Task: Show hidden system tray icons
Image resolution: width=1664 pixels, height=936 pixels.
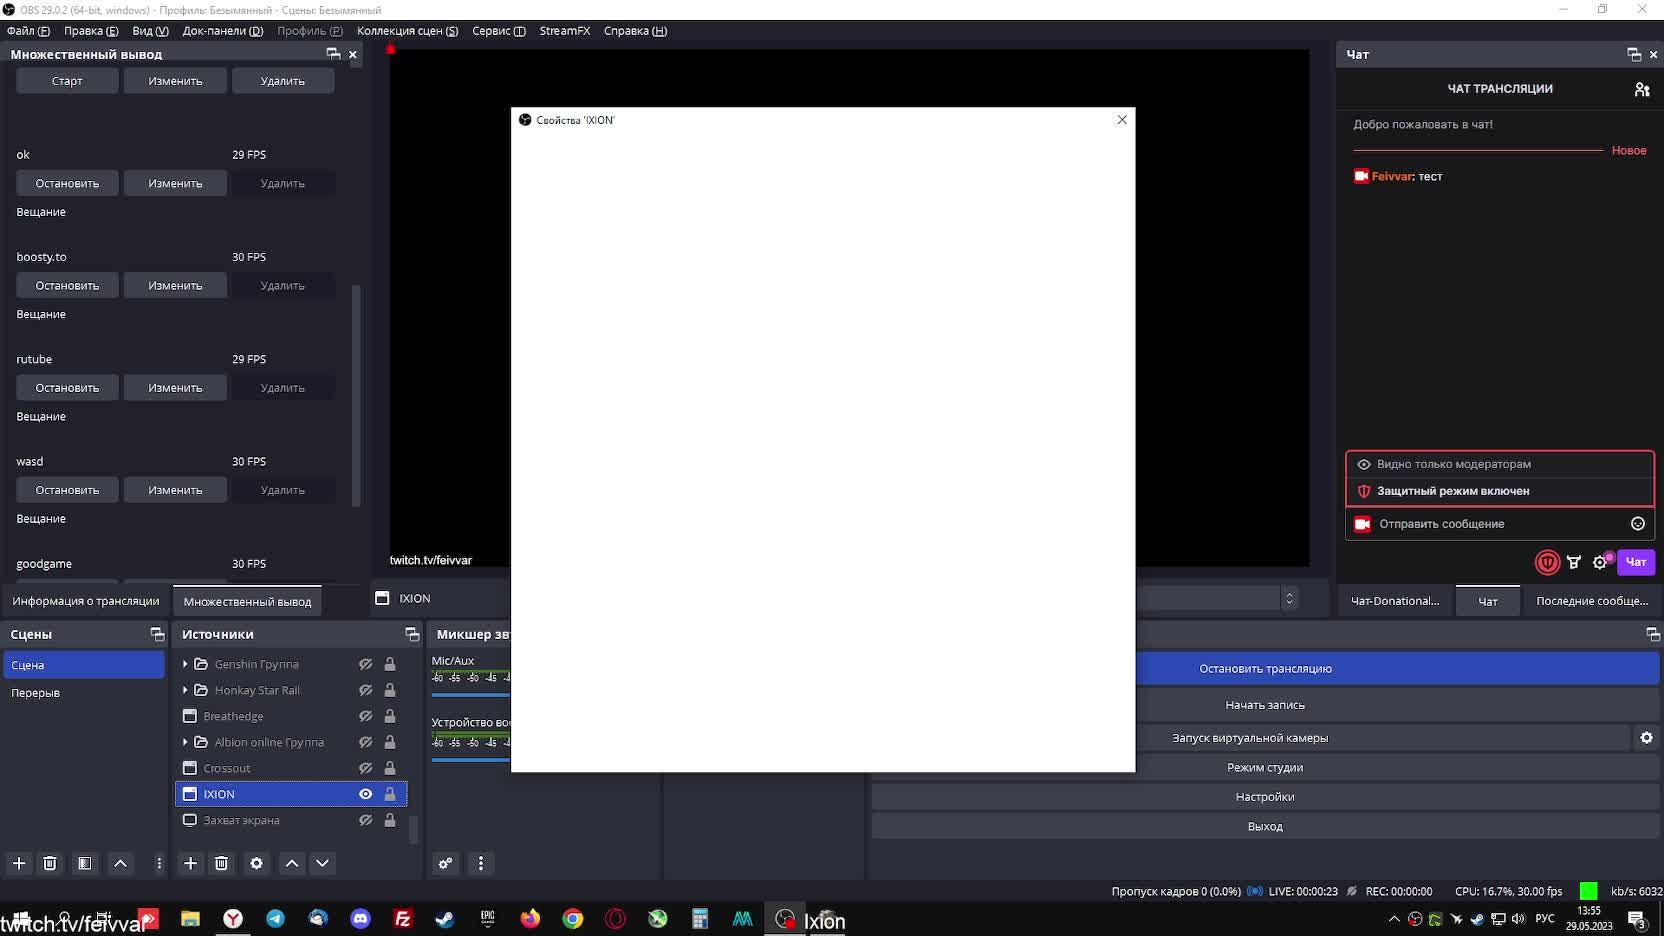Action: tap(1394, 919)
